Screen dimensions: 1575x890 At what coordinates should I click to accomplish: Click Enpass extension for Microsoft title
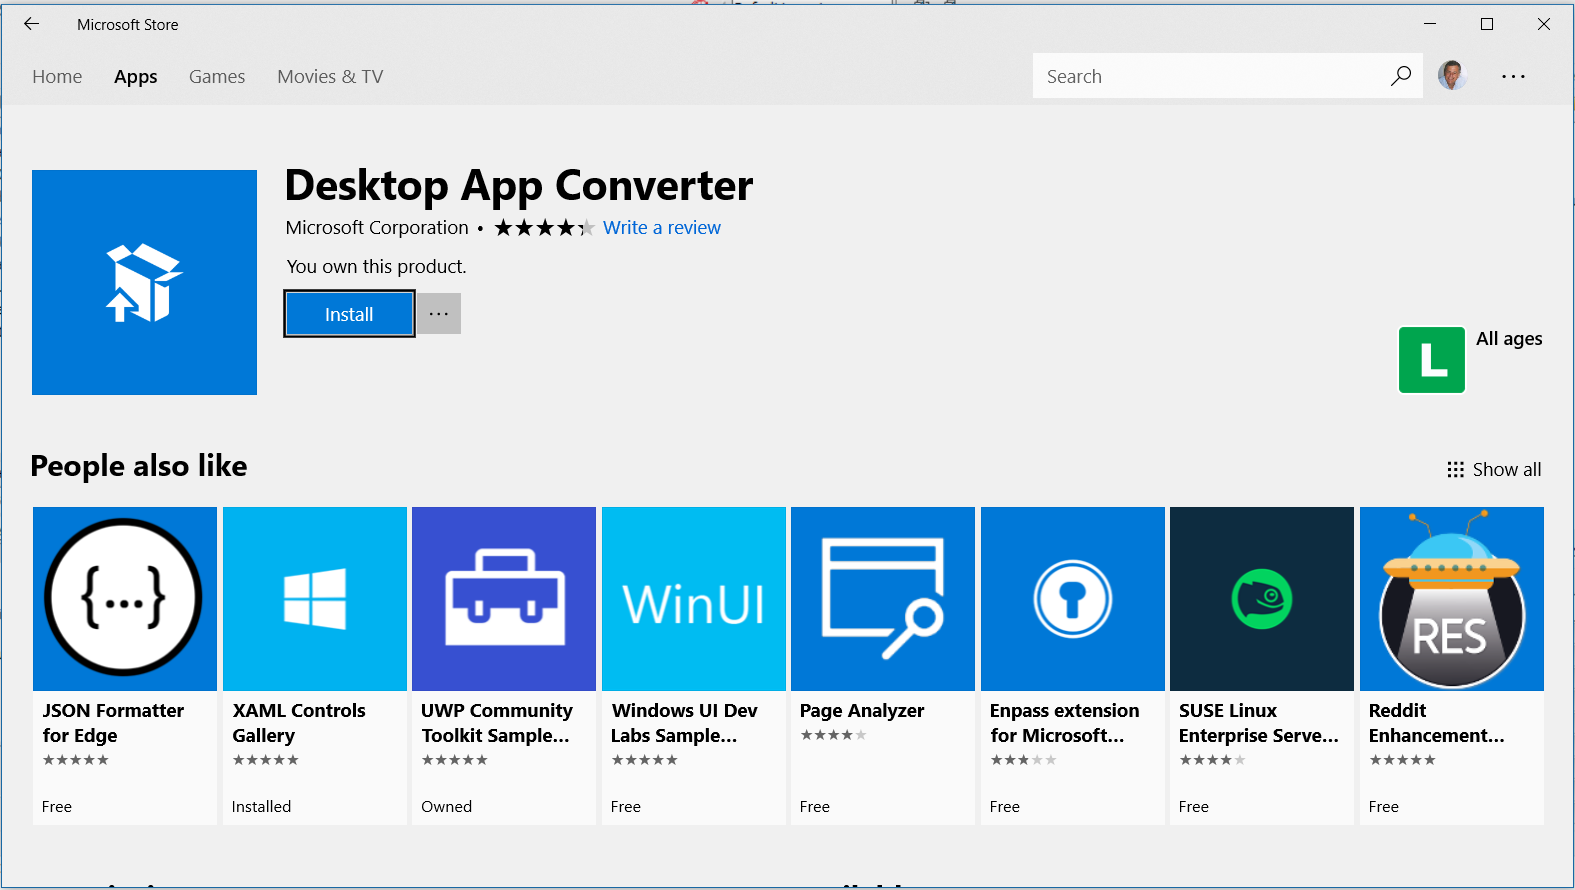pos(1064,723)
